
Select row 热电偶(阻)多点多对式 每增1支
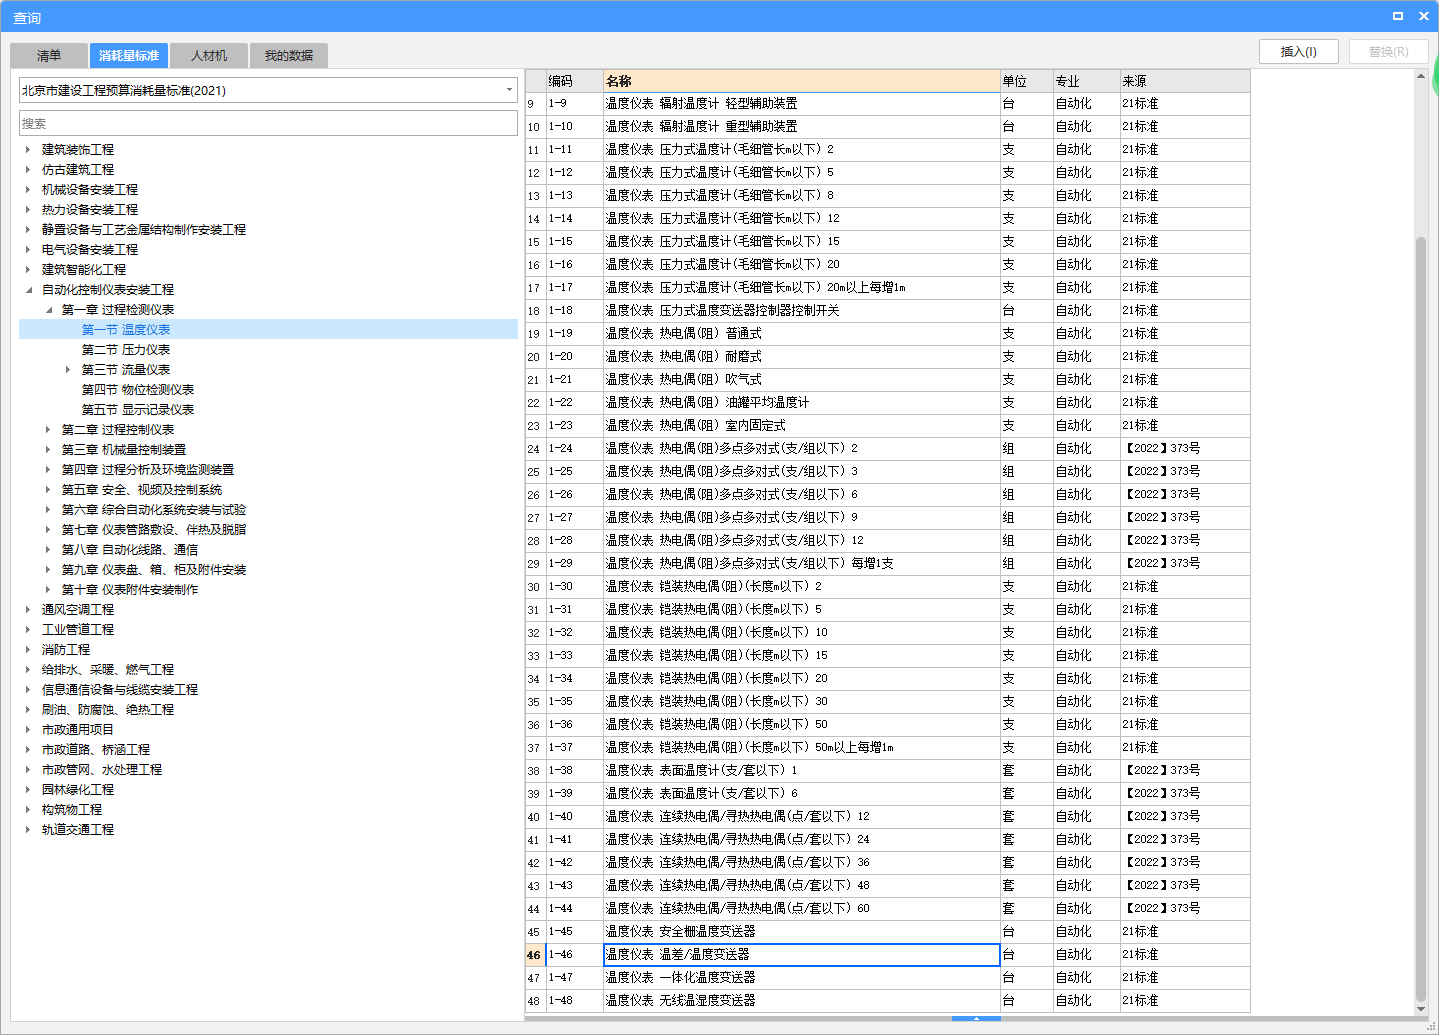802,564
